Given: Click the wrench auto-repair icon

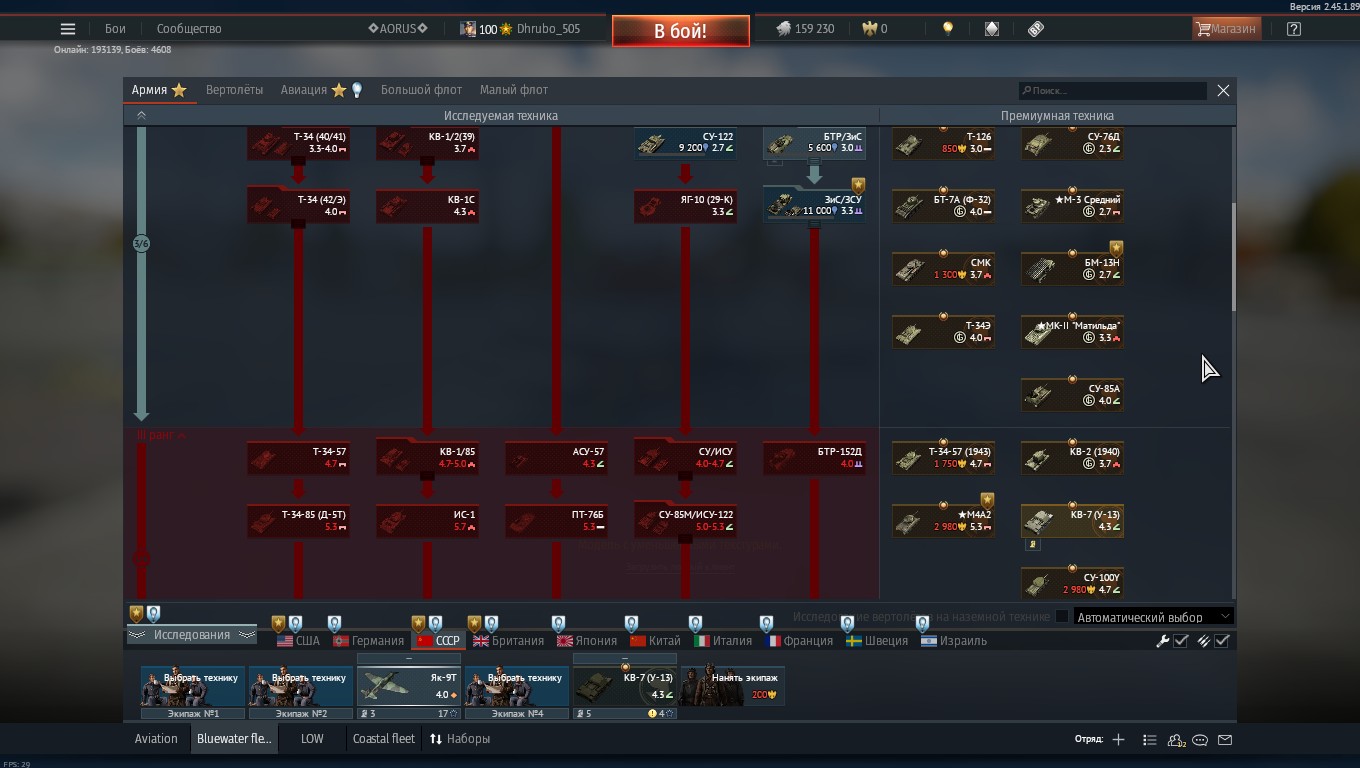Looking at the screenshot, I should click(1162, 641).
